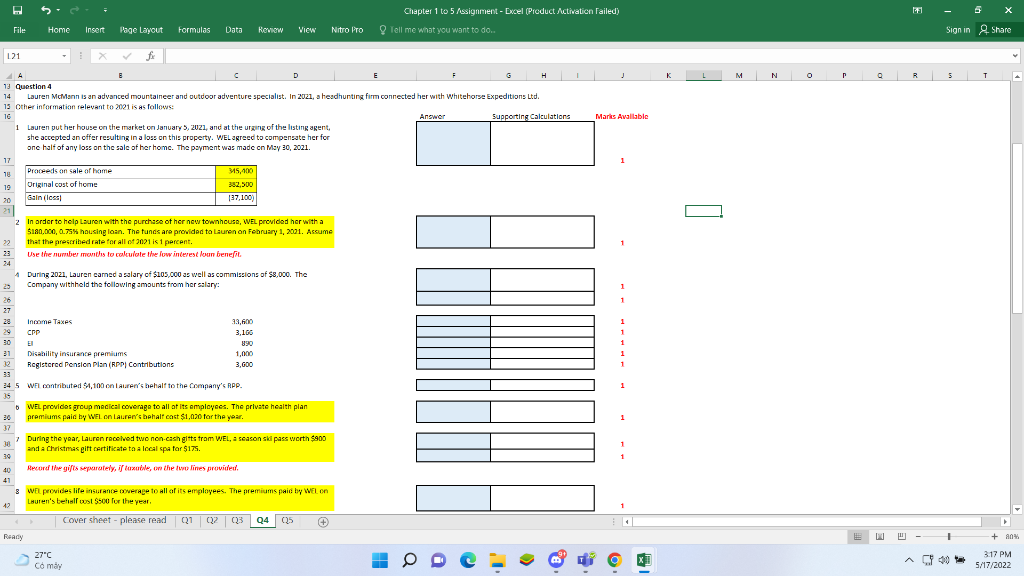
Task: Switch to Normal view icon
Action: [x=857, y=537]
